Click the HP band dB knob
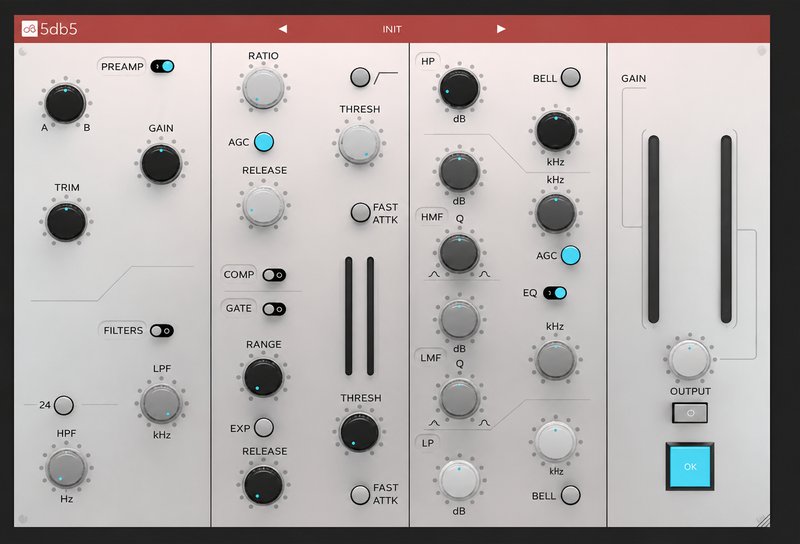The width and height of the screenshot is (800, 544). tap(459, 88)
